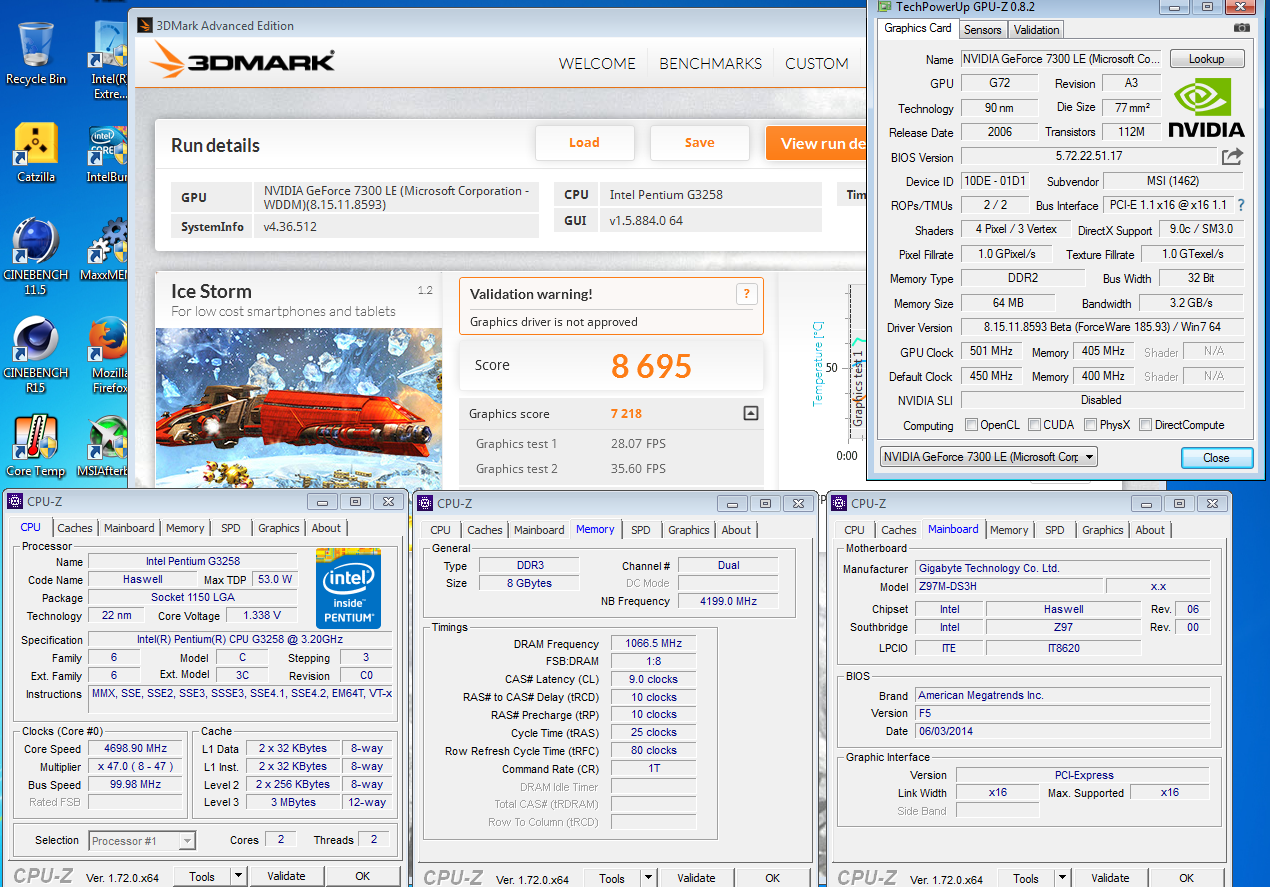
Task: Click OK in the middle CPU-Z Memory window
Action: pos(773,878)
